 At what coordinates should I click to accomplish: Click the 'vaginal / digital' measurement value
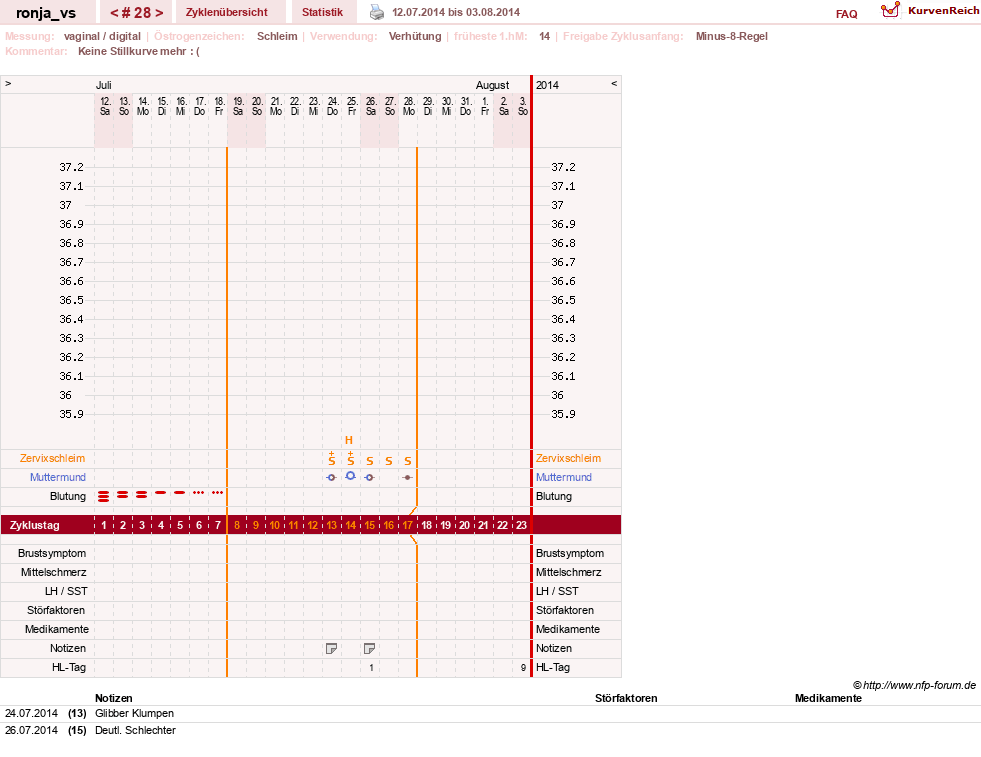(x=102, y=36)
